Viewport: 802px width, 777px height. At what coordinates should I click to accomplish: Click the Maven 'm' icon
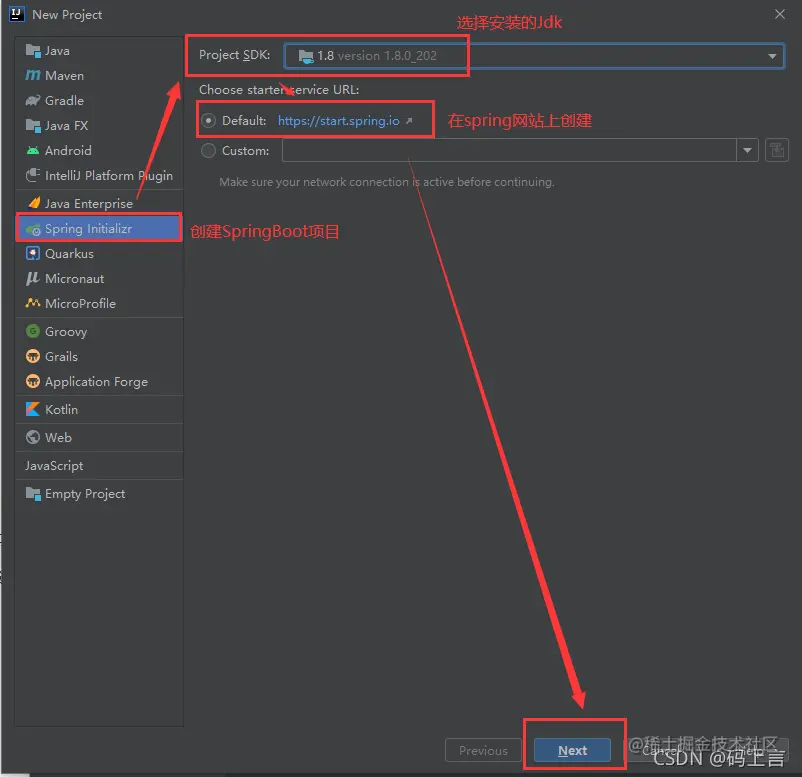pyautogui.click(x=33, y=75)
